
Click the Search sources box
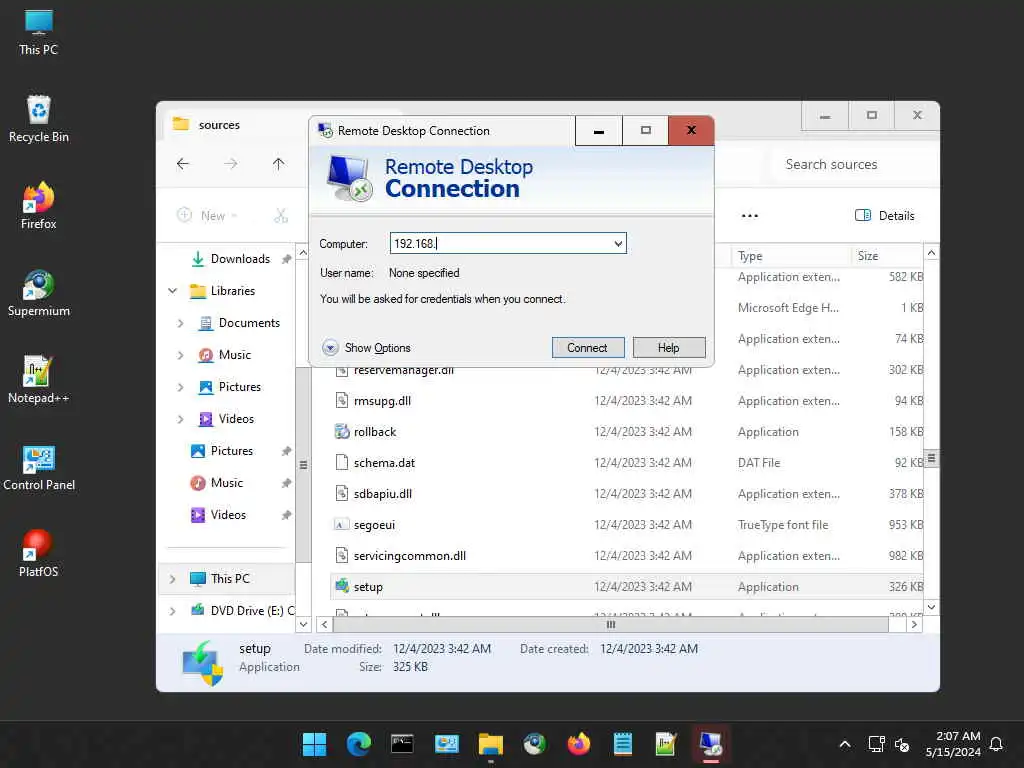point(854,165)
